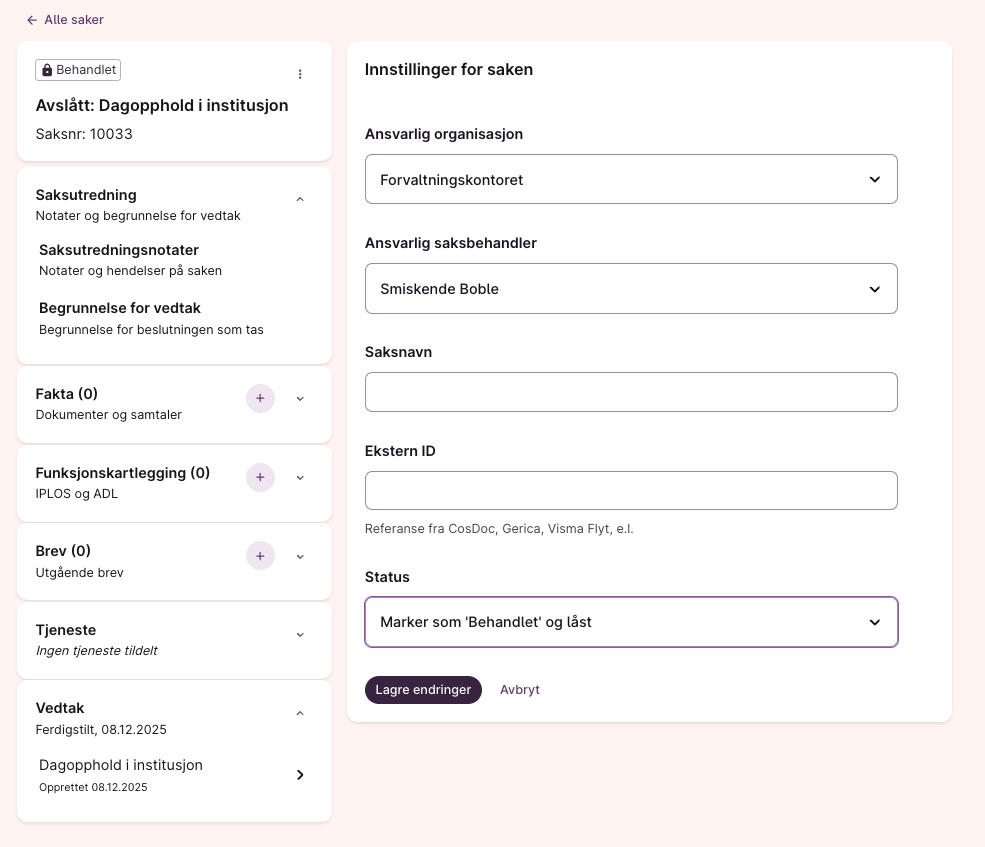This screenshot has width=985, height=847.
Task: Open the Ansvarlig saksbehandler dropdown
Action: point(631,289)
